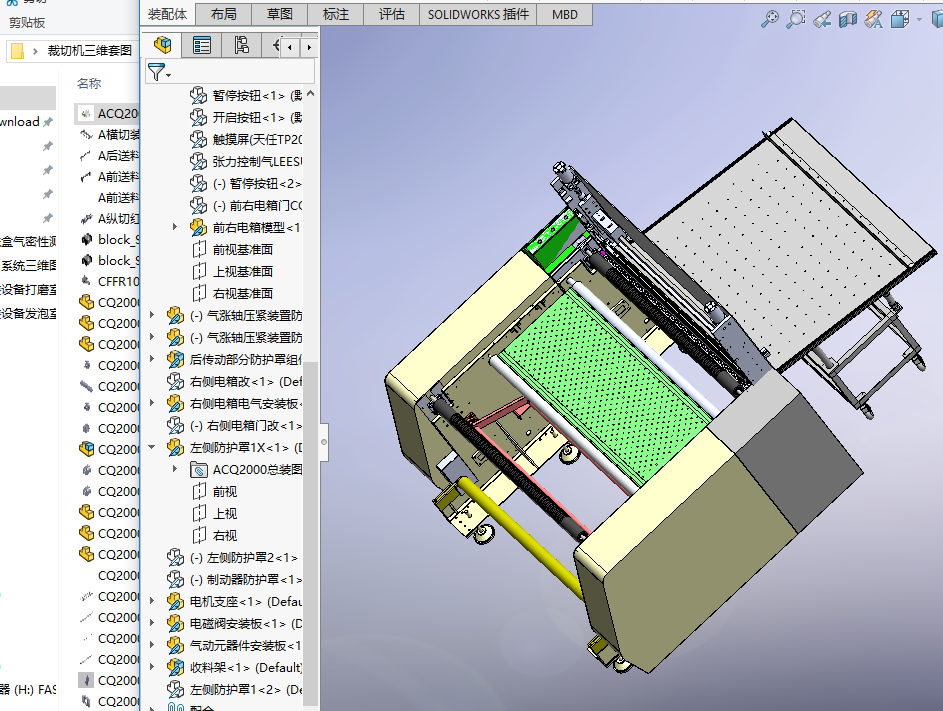The height and width of the screenshot is (711, 943).
Task: Select 右侧电箱改<1> part
Action: coord(234,381)
